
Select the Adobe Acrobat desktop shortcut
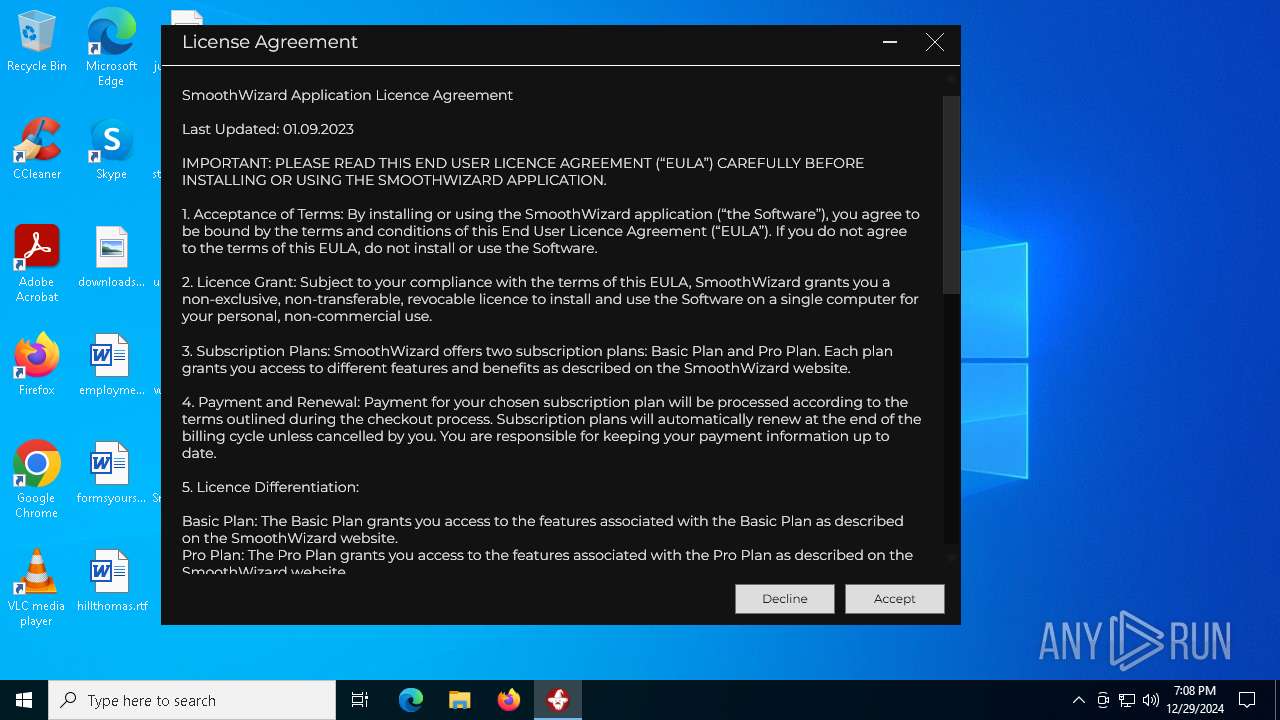37,263
